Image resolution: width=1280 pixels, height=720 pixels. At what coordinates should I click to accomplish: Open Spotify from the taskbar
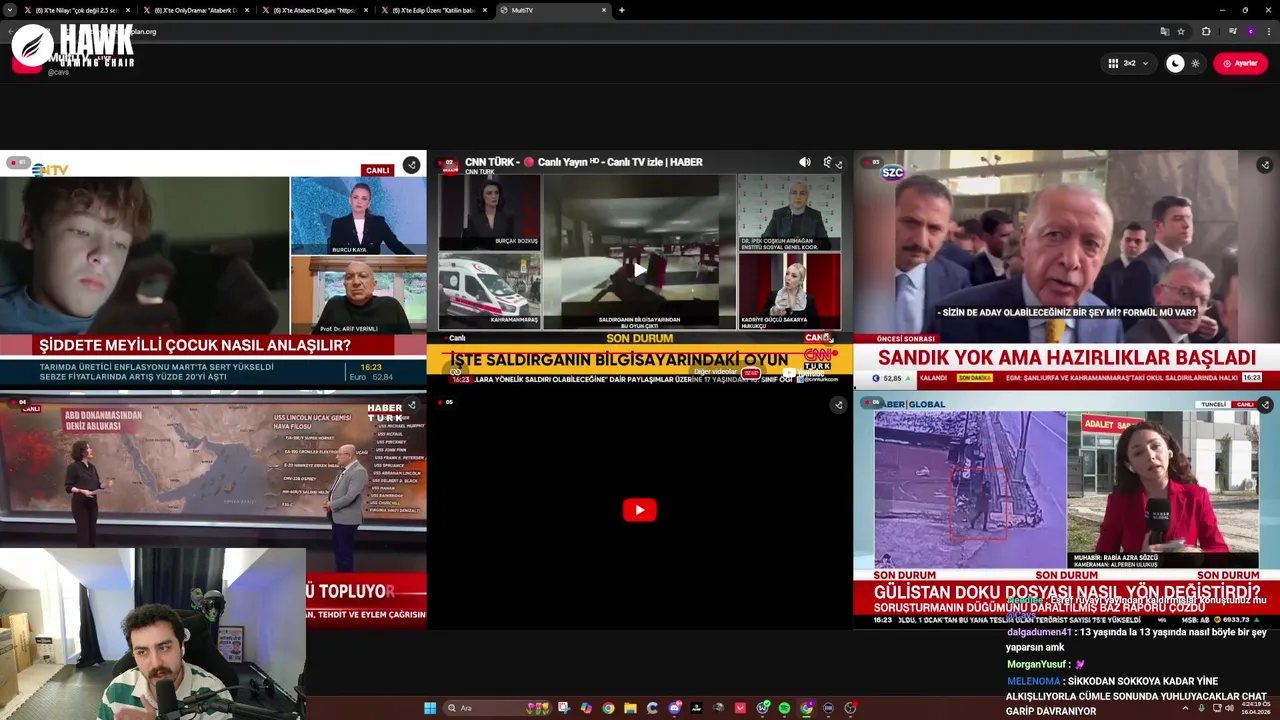coord(784,708)
